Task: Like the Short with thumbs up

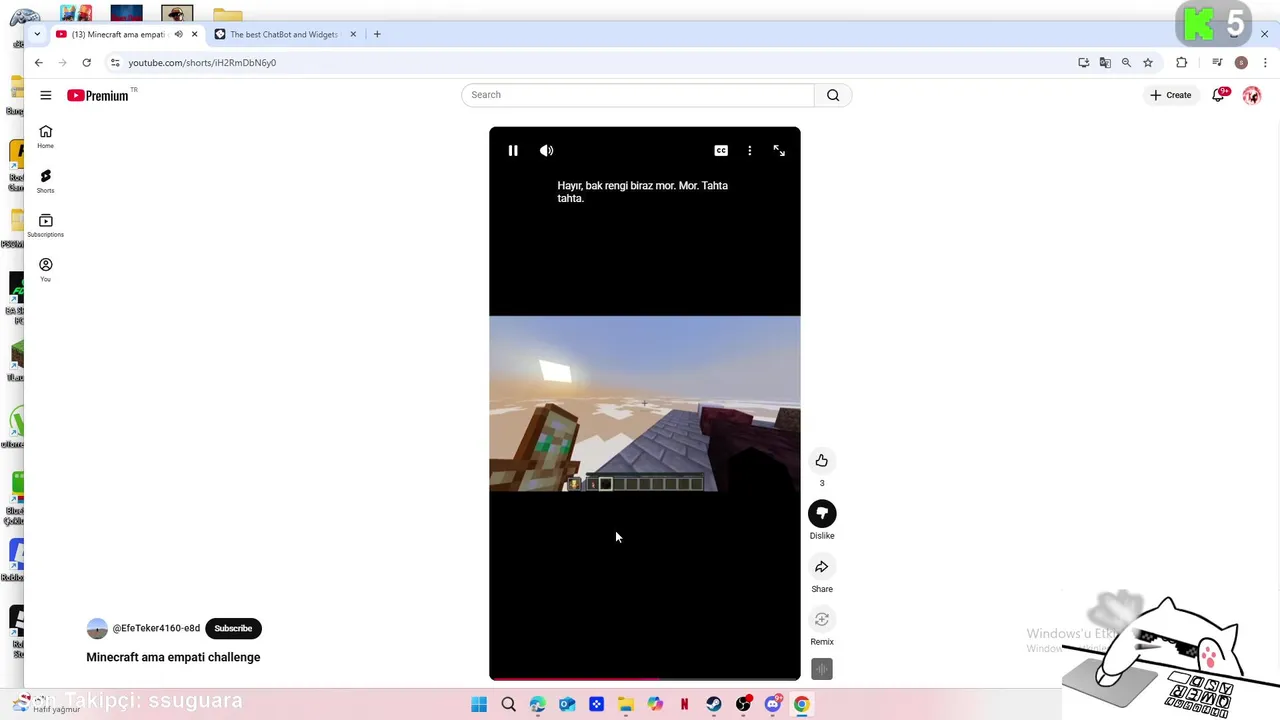Action: click(x=822, y=460)
